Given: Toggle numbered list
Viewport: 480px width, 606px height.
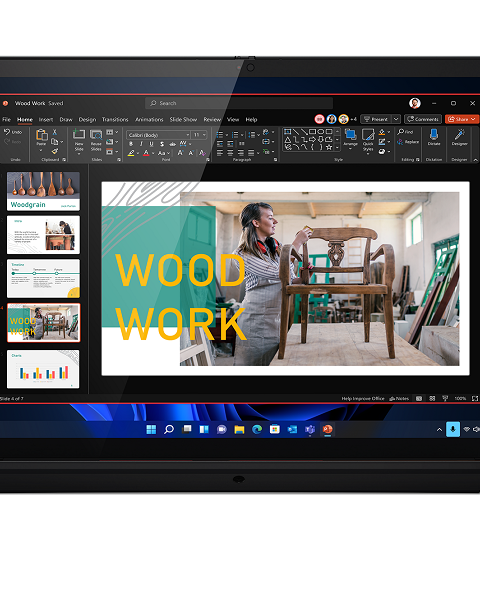Looking at the screenshot, I should coord(235,135).
